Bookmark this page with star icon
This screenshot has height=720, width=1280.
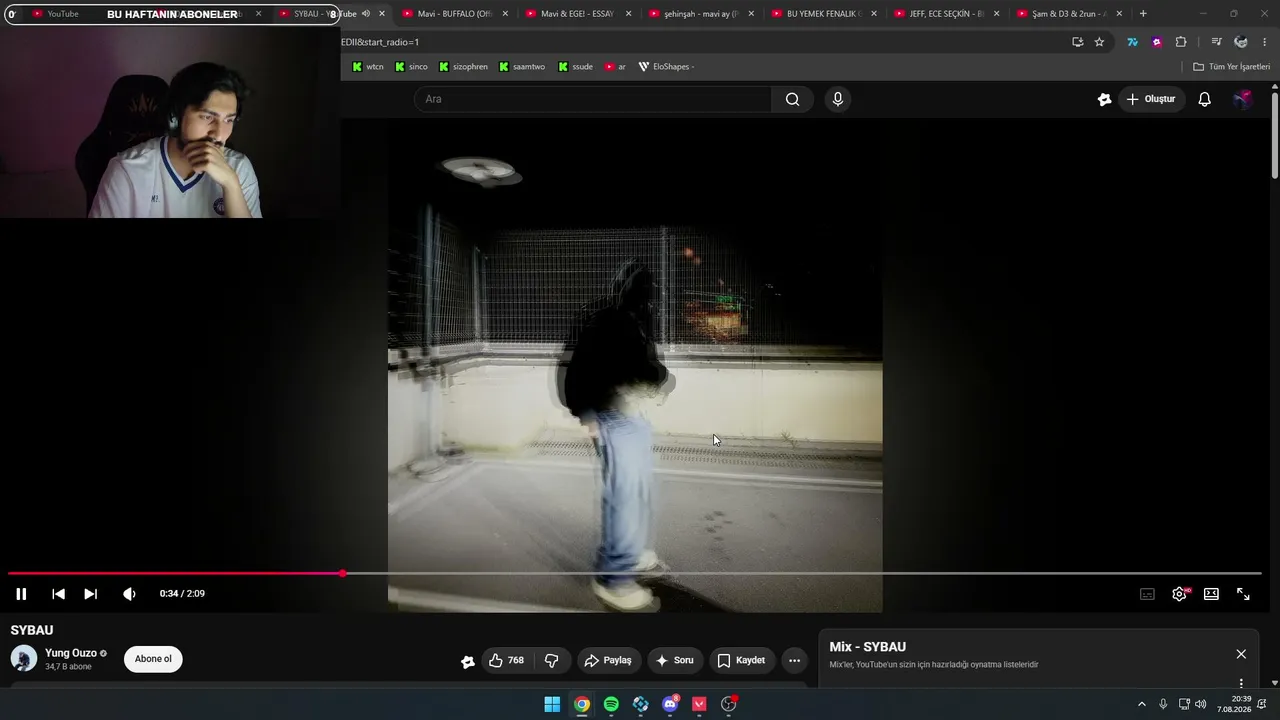pos(1099,42)
